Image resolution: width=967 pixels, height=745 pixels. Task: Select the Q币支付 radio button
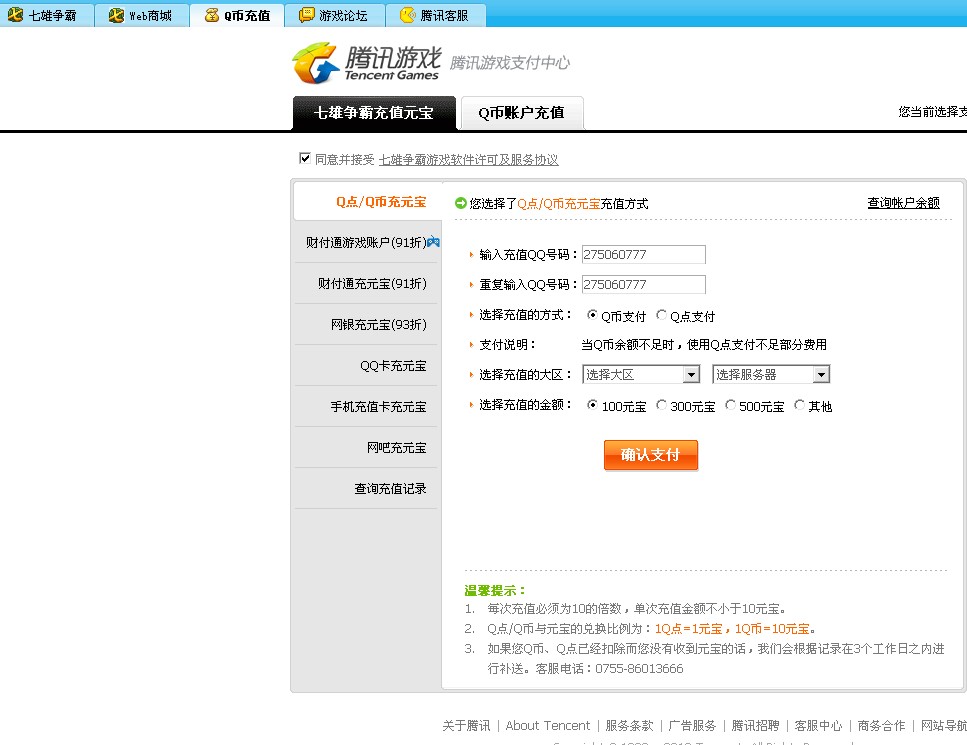(x=592, y=315)
